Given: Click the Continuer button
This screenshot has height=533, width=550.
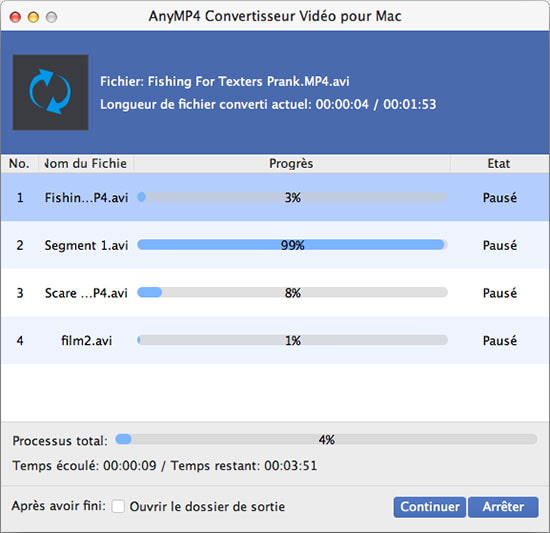Looking at the screenshot, I should [x=430, y=507].
